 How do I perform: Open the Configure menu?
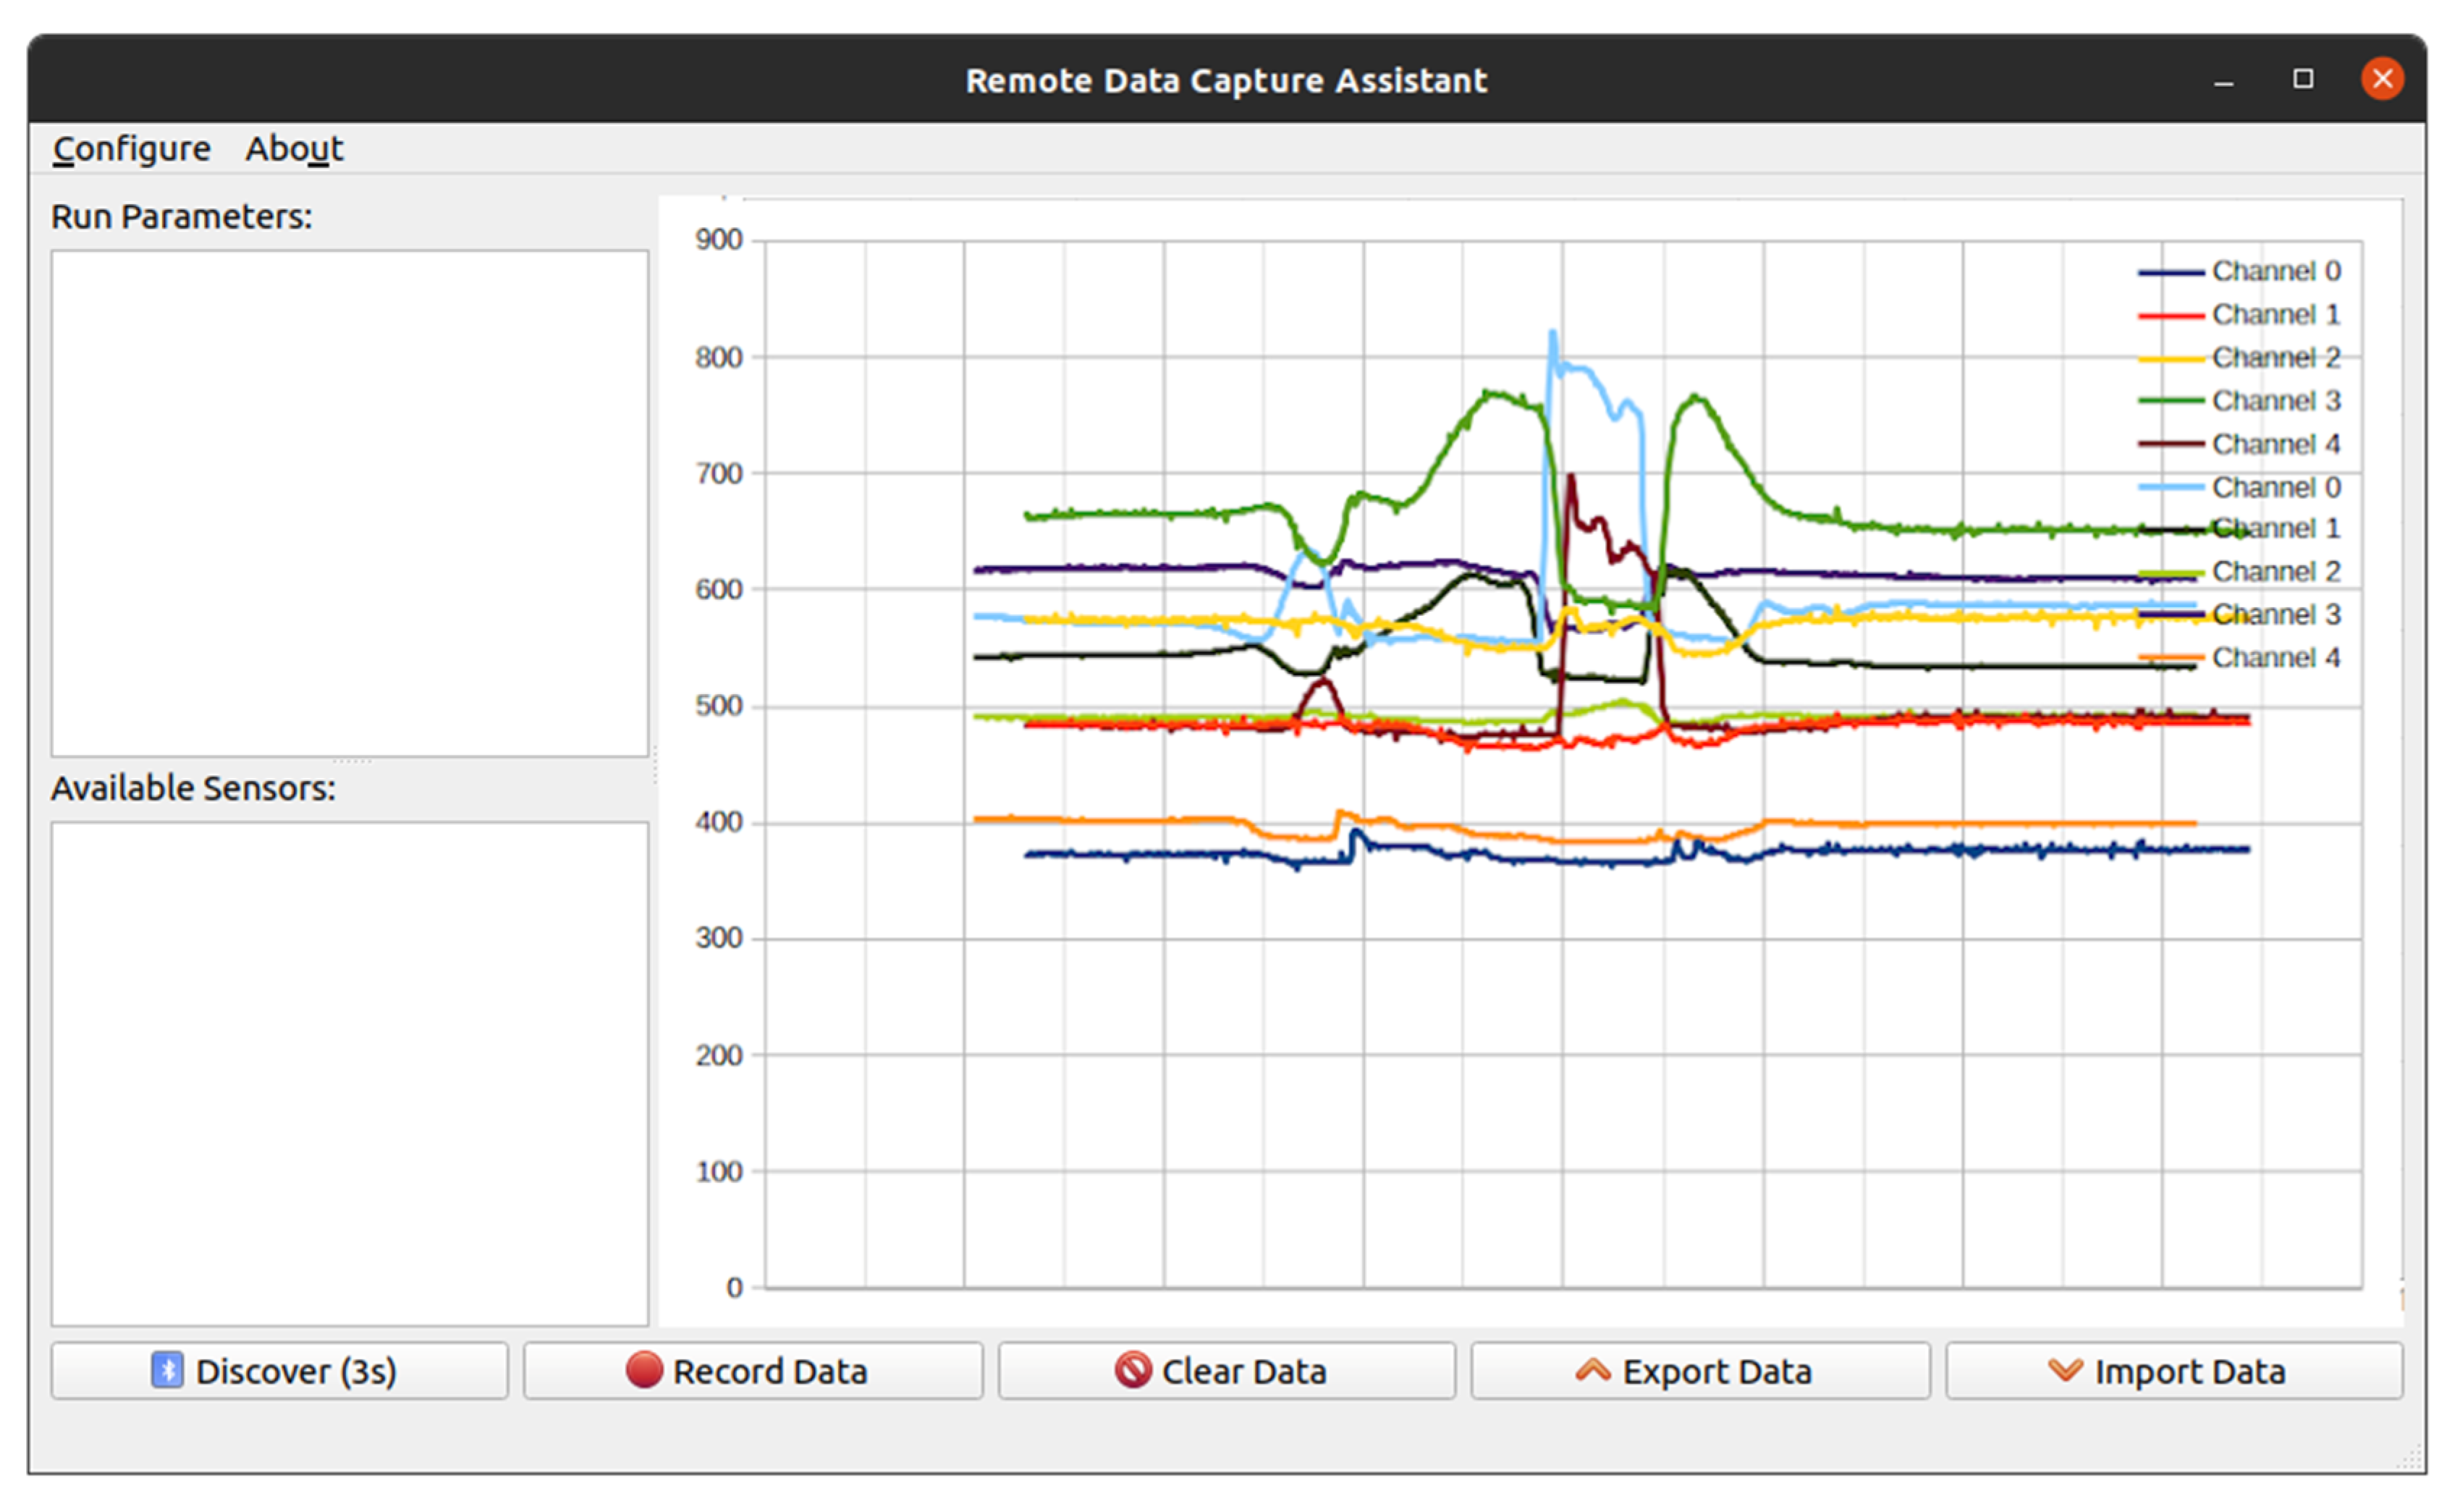click(x=131, y=148)
